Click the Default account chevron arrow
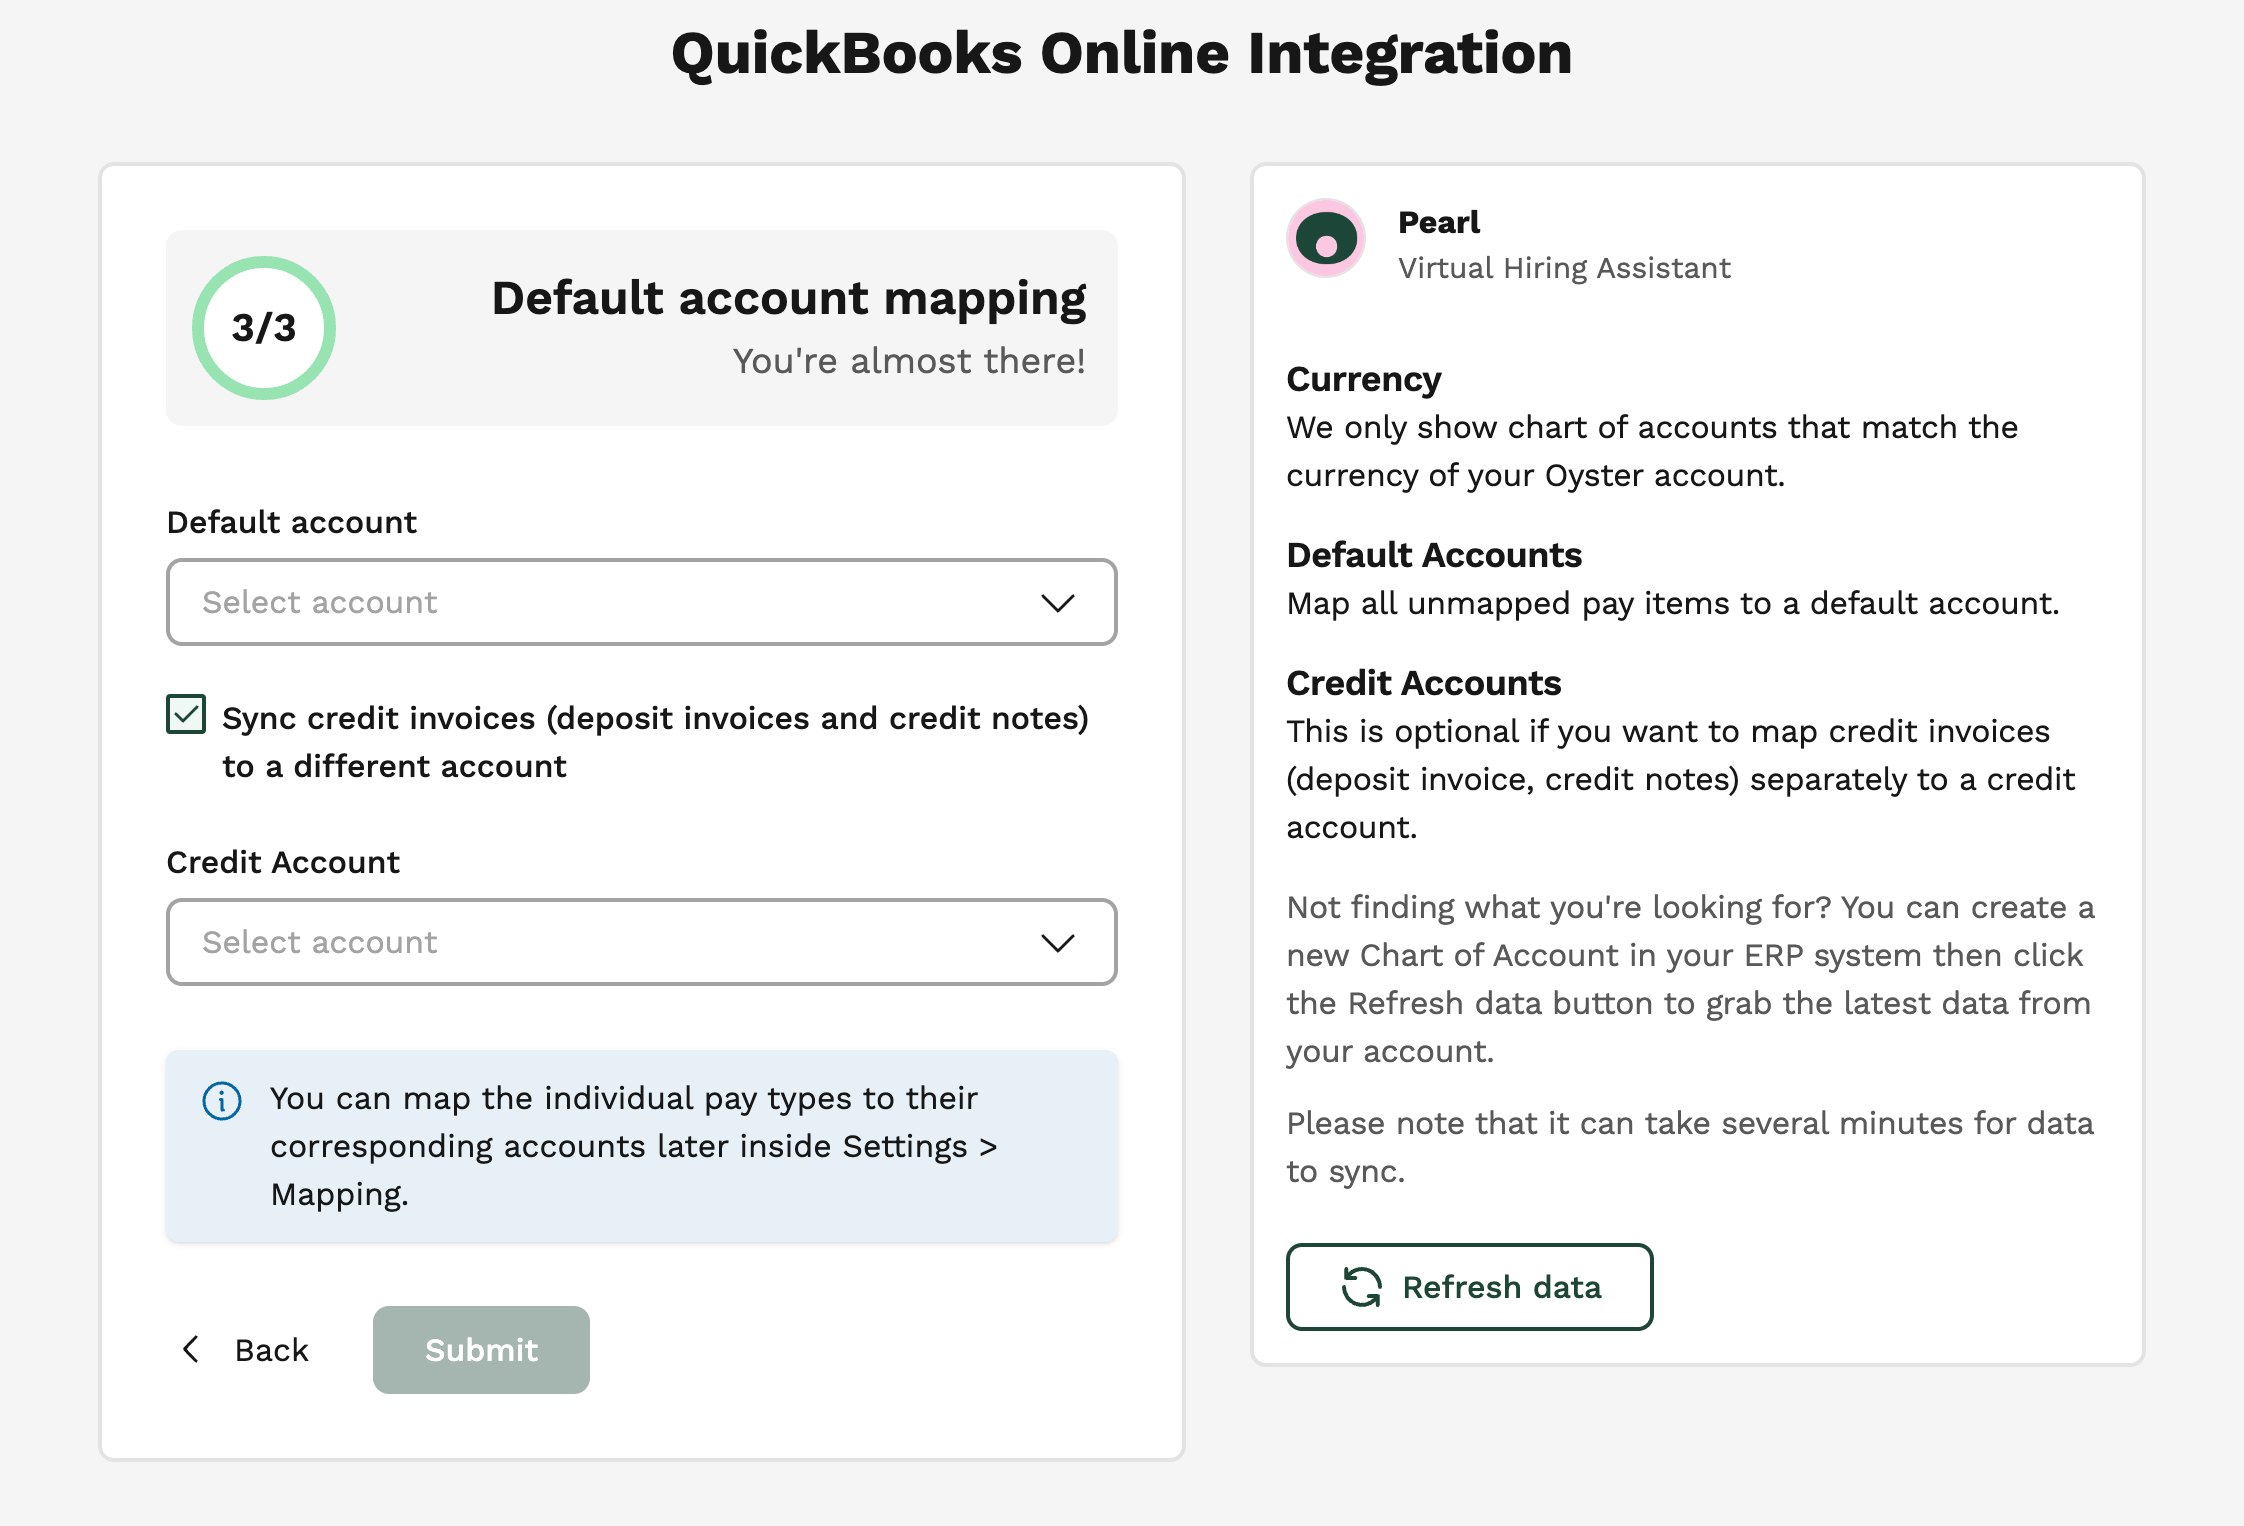The height and width of the screenshot is (1526, 2244). [1057, 603]
